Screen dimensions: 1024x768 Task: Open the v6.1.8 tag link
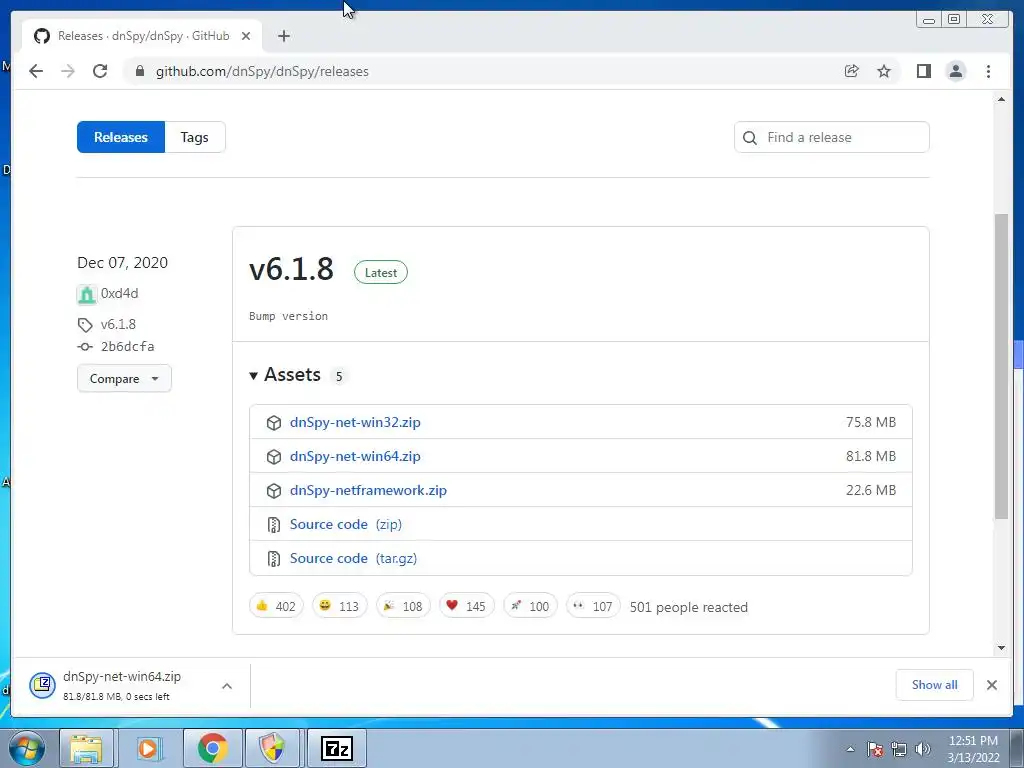(x=118, y=325)
